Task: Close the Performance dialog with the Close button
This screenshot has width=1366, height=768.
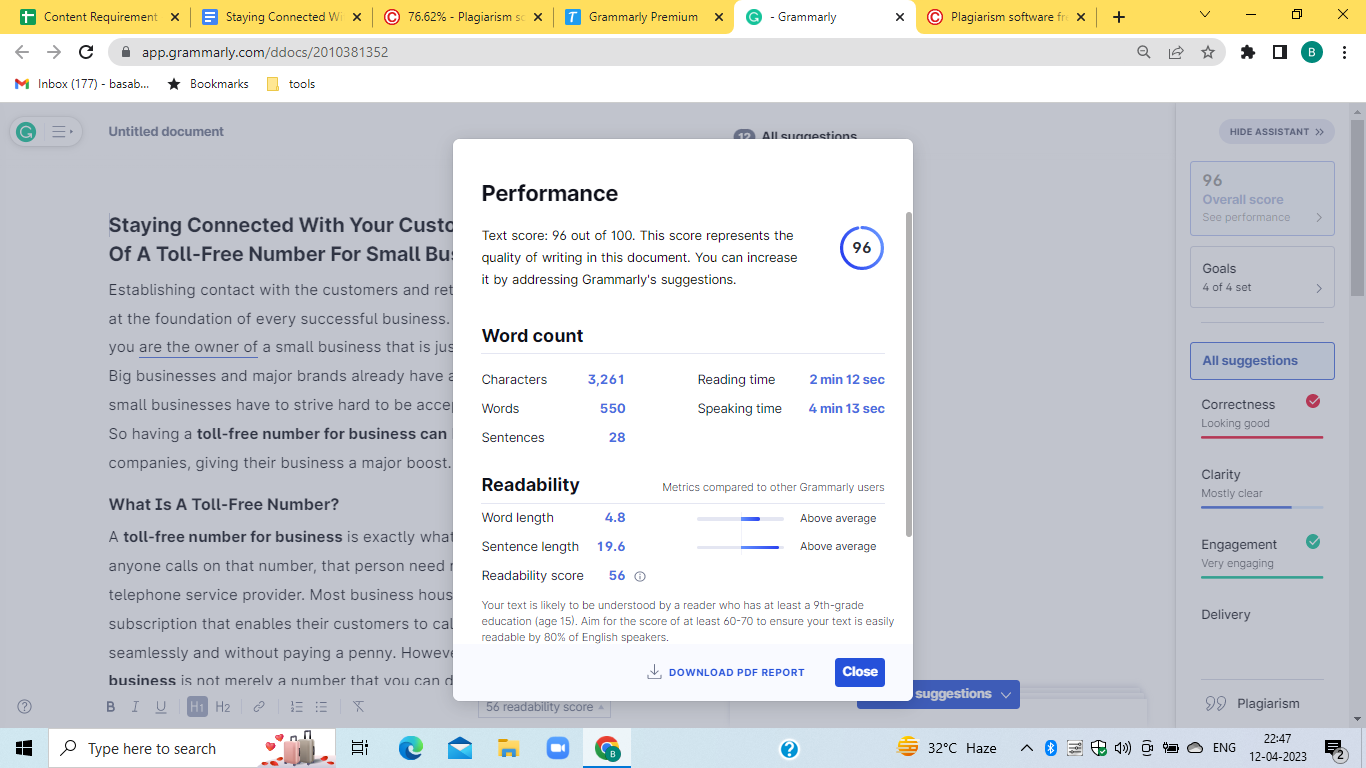Action: (x=859, y=672)
